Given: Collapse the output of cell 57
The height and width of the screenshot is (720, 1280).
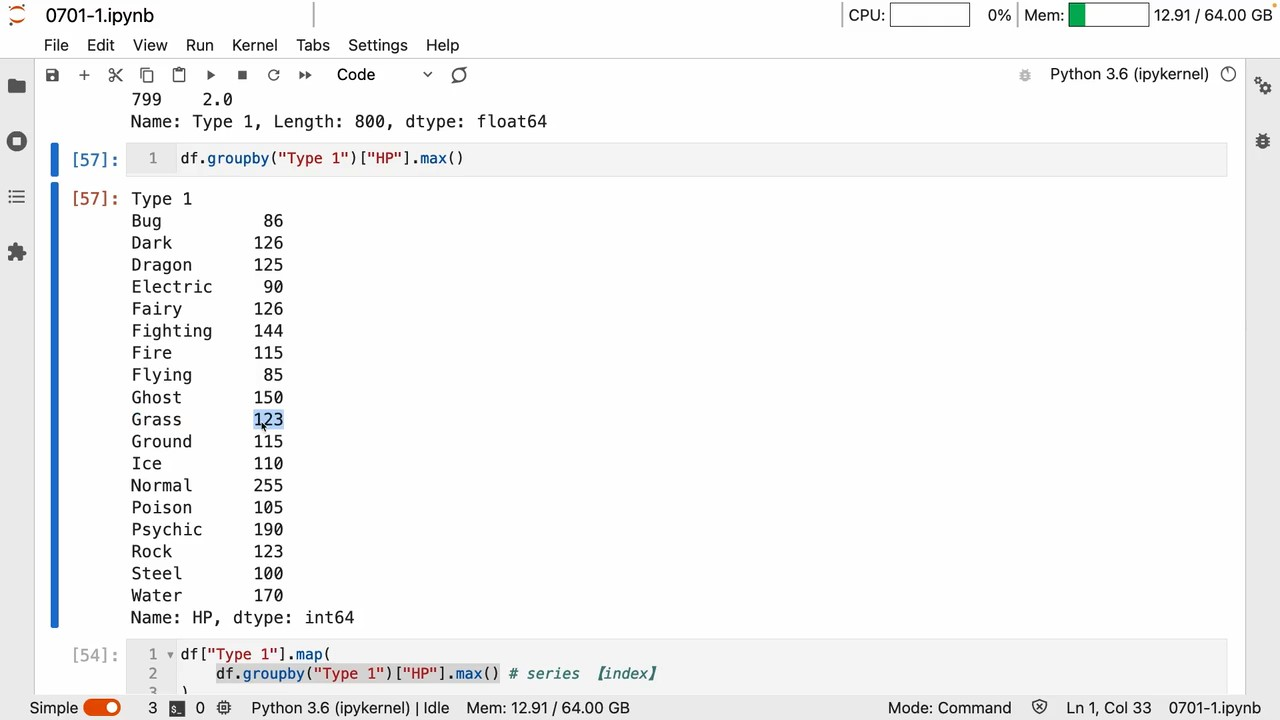Looking at the screenshot, I should (x=55, y=406).
